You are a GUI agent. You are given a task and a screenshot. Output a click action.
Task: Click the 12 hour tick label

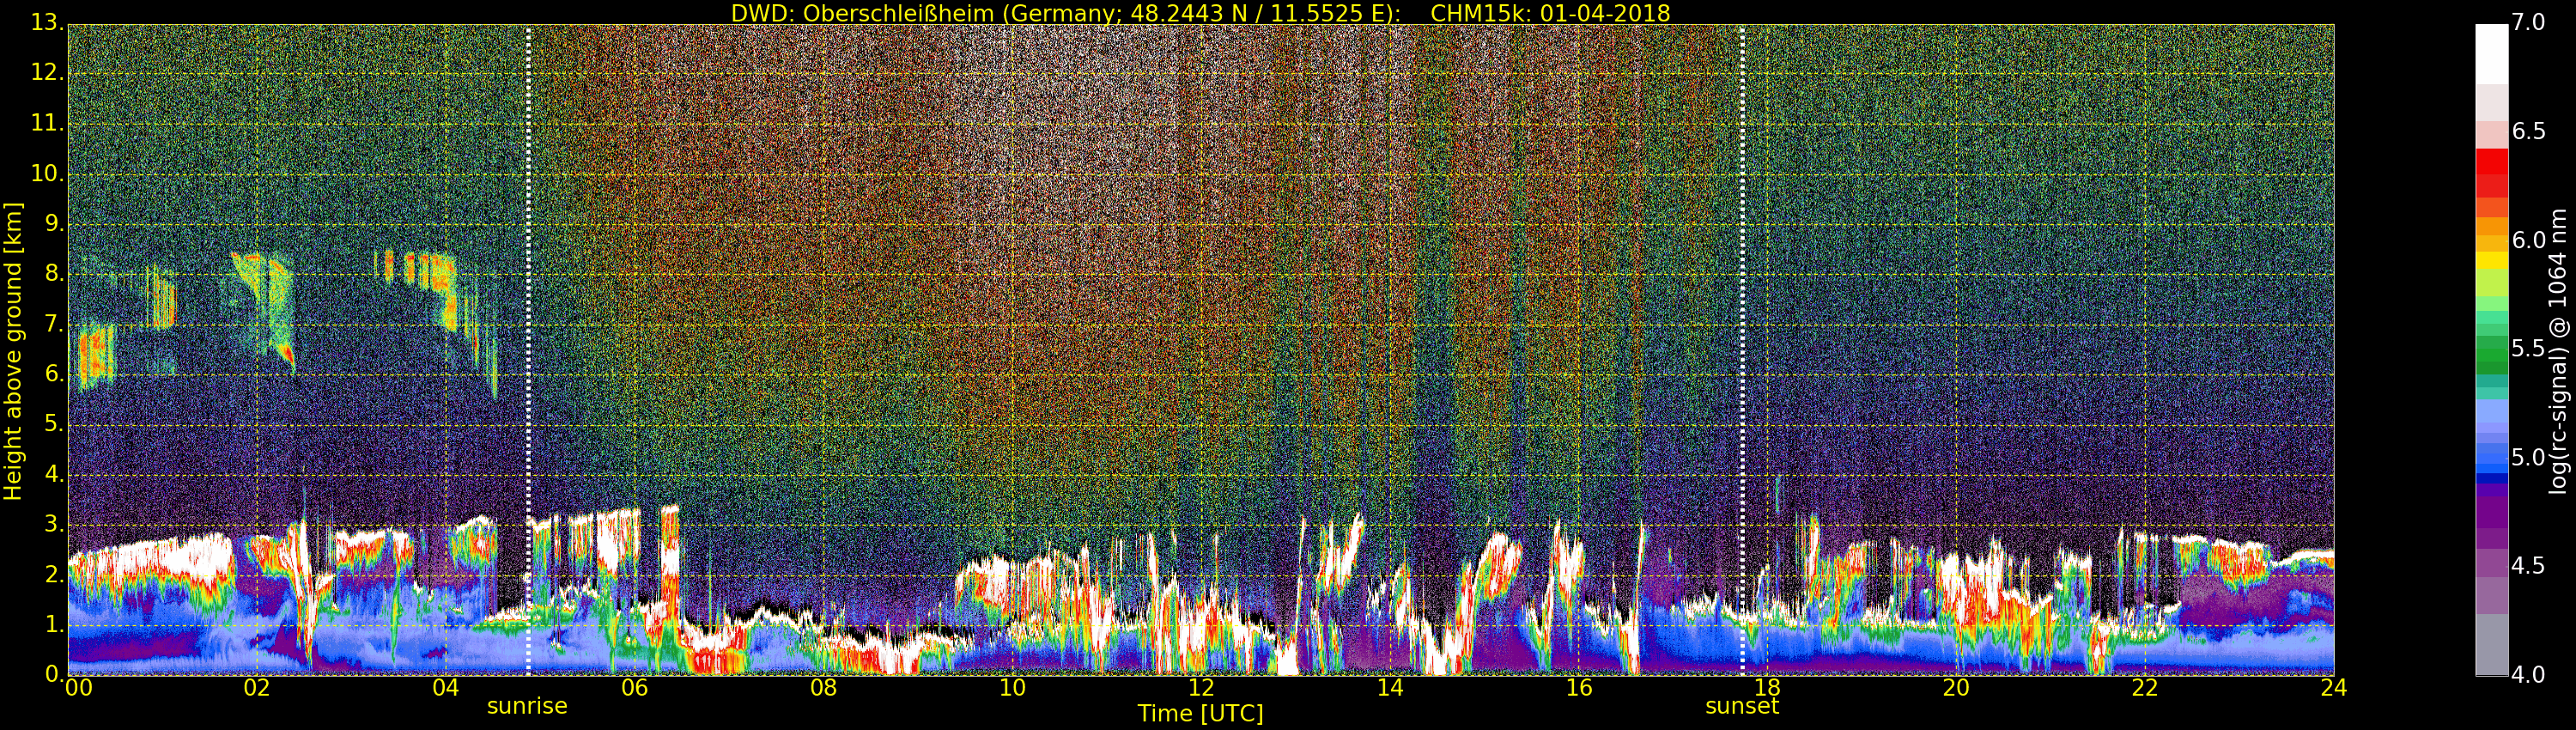click(x=1200, y=688)
